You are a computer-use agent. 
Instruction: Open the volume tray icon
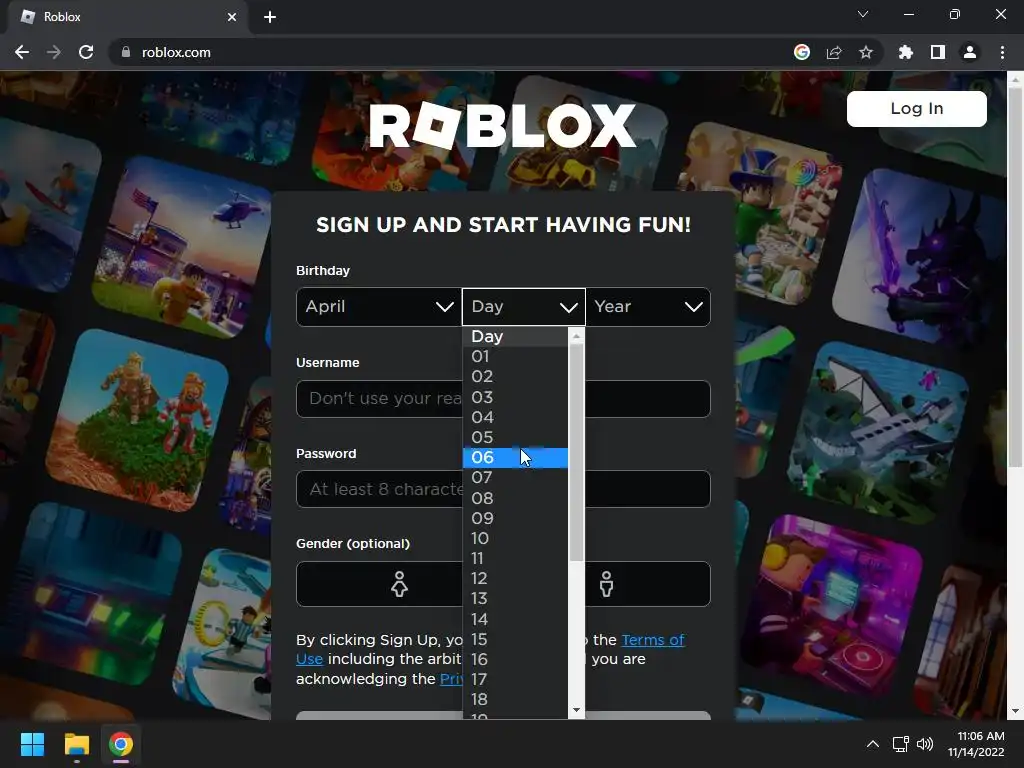point(925,744)
